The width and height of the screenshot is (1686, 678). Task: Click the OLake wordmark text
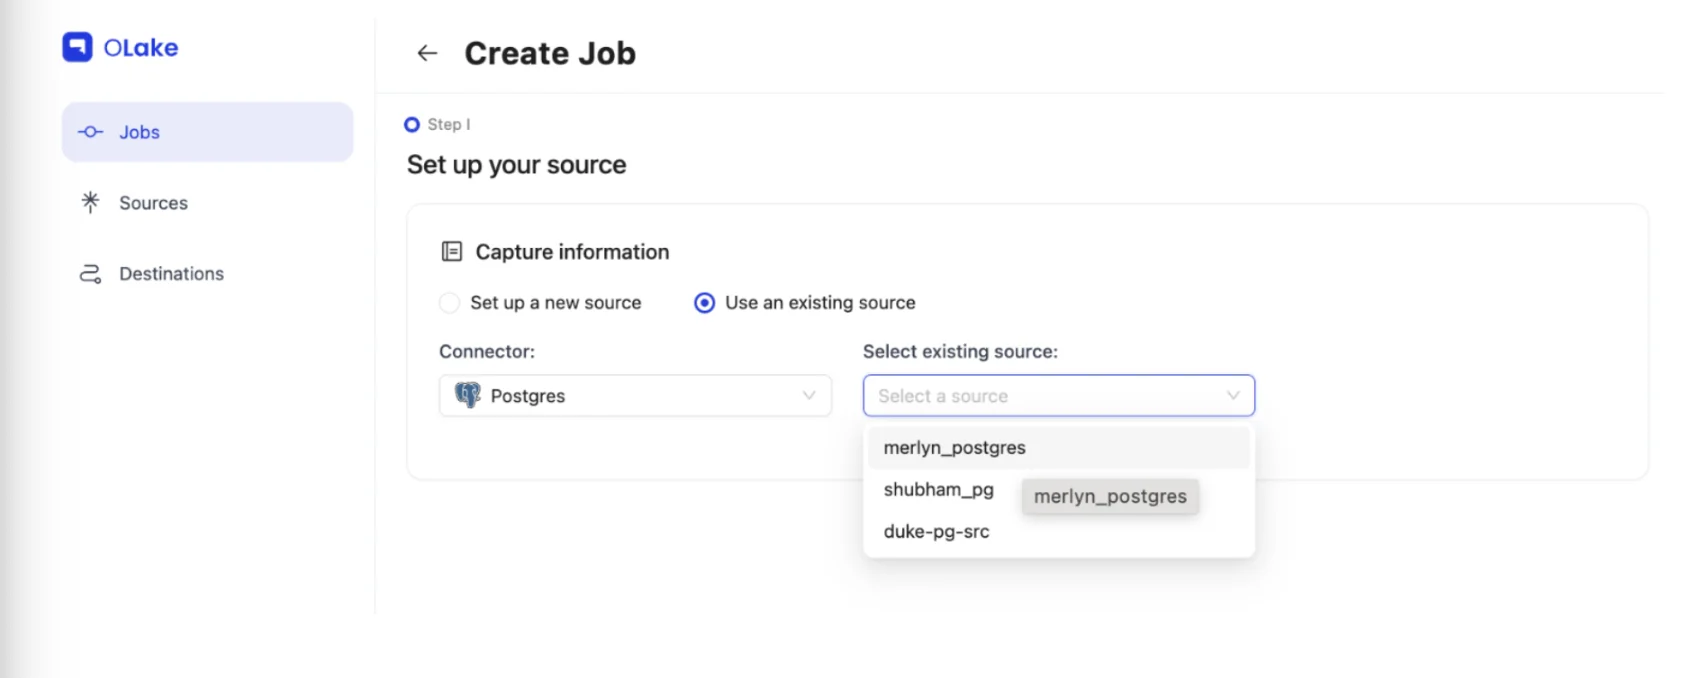[141, 48]
